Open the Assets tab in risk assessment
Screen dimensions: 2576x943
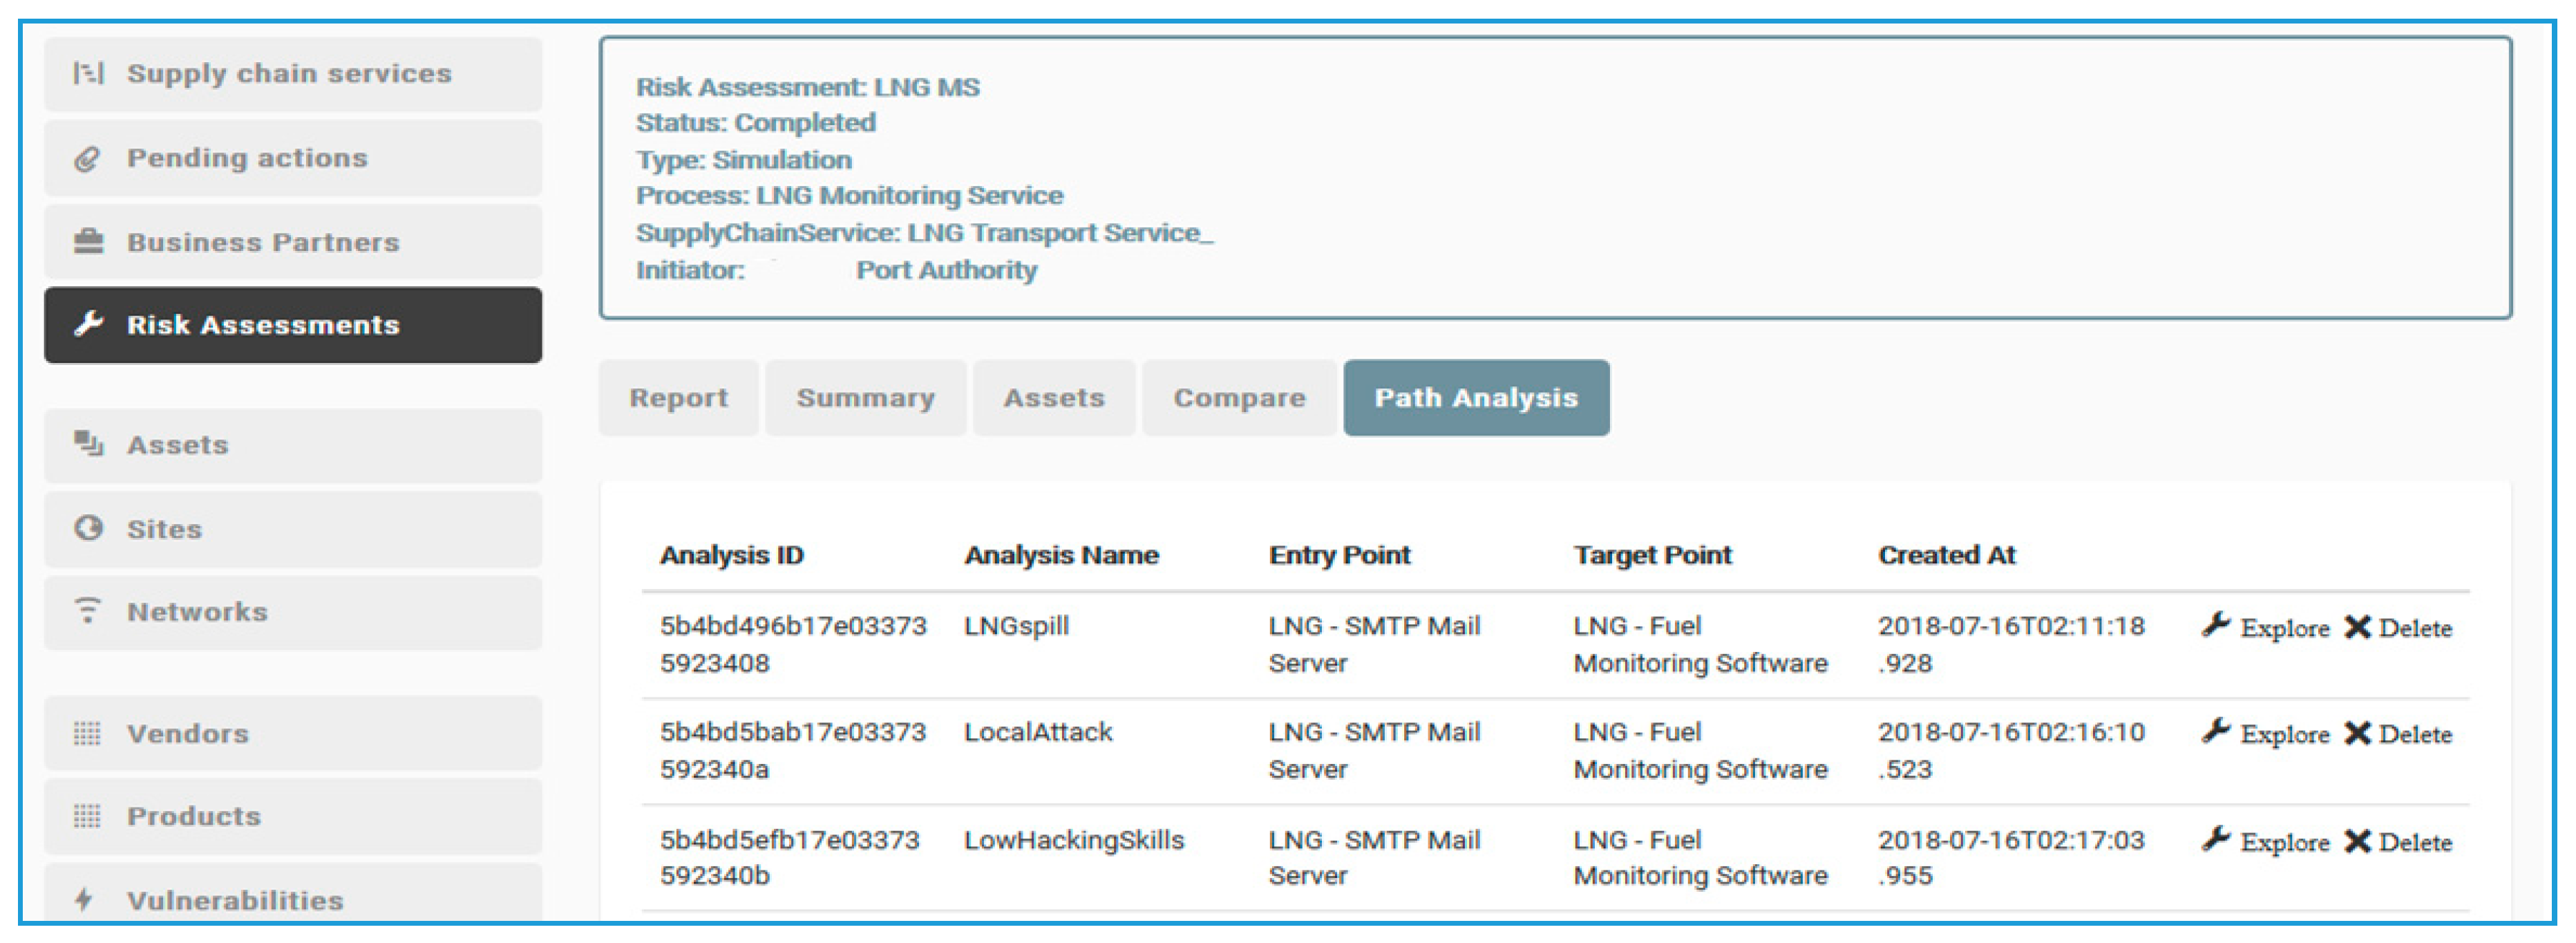point(1054,398)
